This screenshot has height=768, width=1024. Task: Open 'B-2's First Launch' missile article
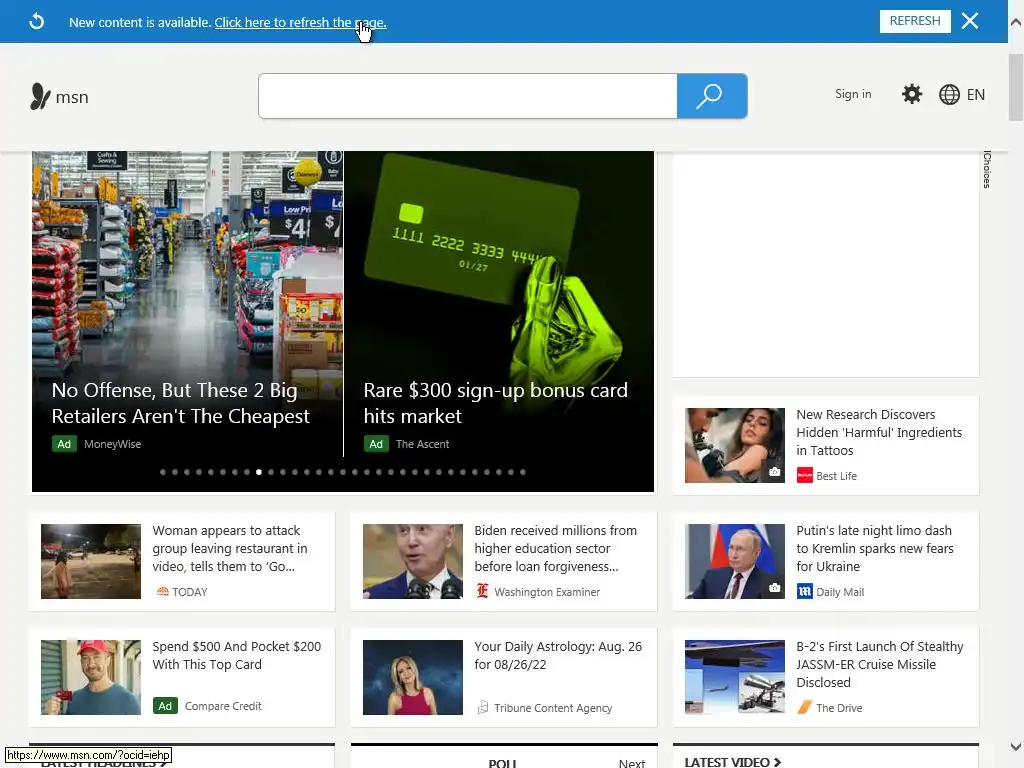click(x=879, y=664)
